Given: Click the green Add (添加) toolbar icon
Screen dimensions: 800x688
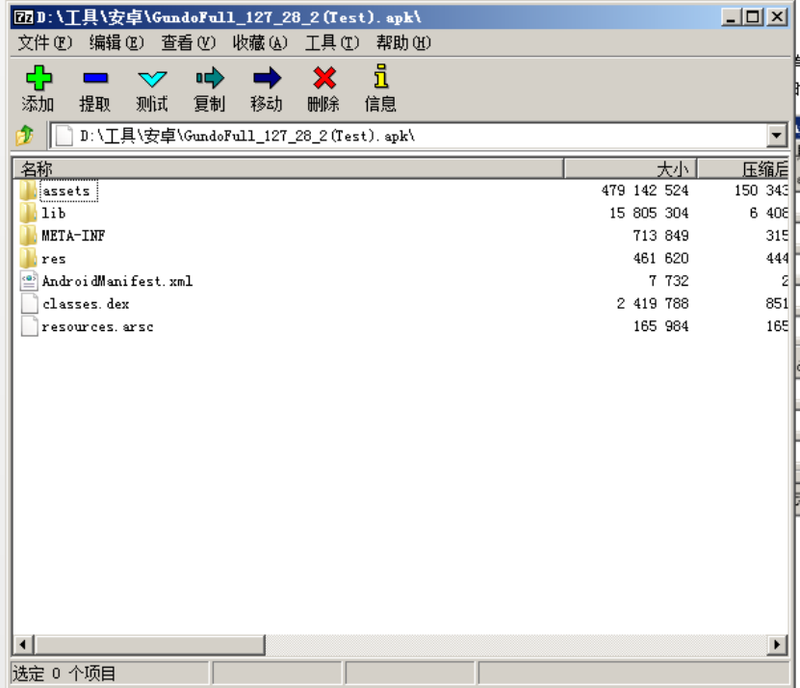Looking at the screenshot, I should (38, 78).
